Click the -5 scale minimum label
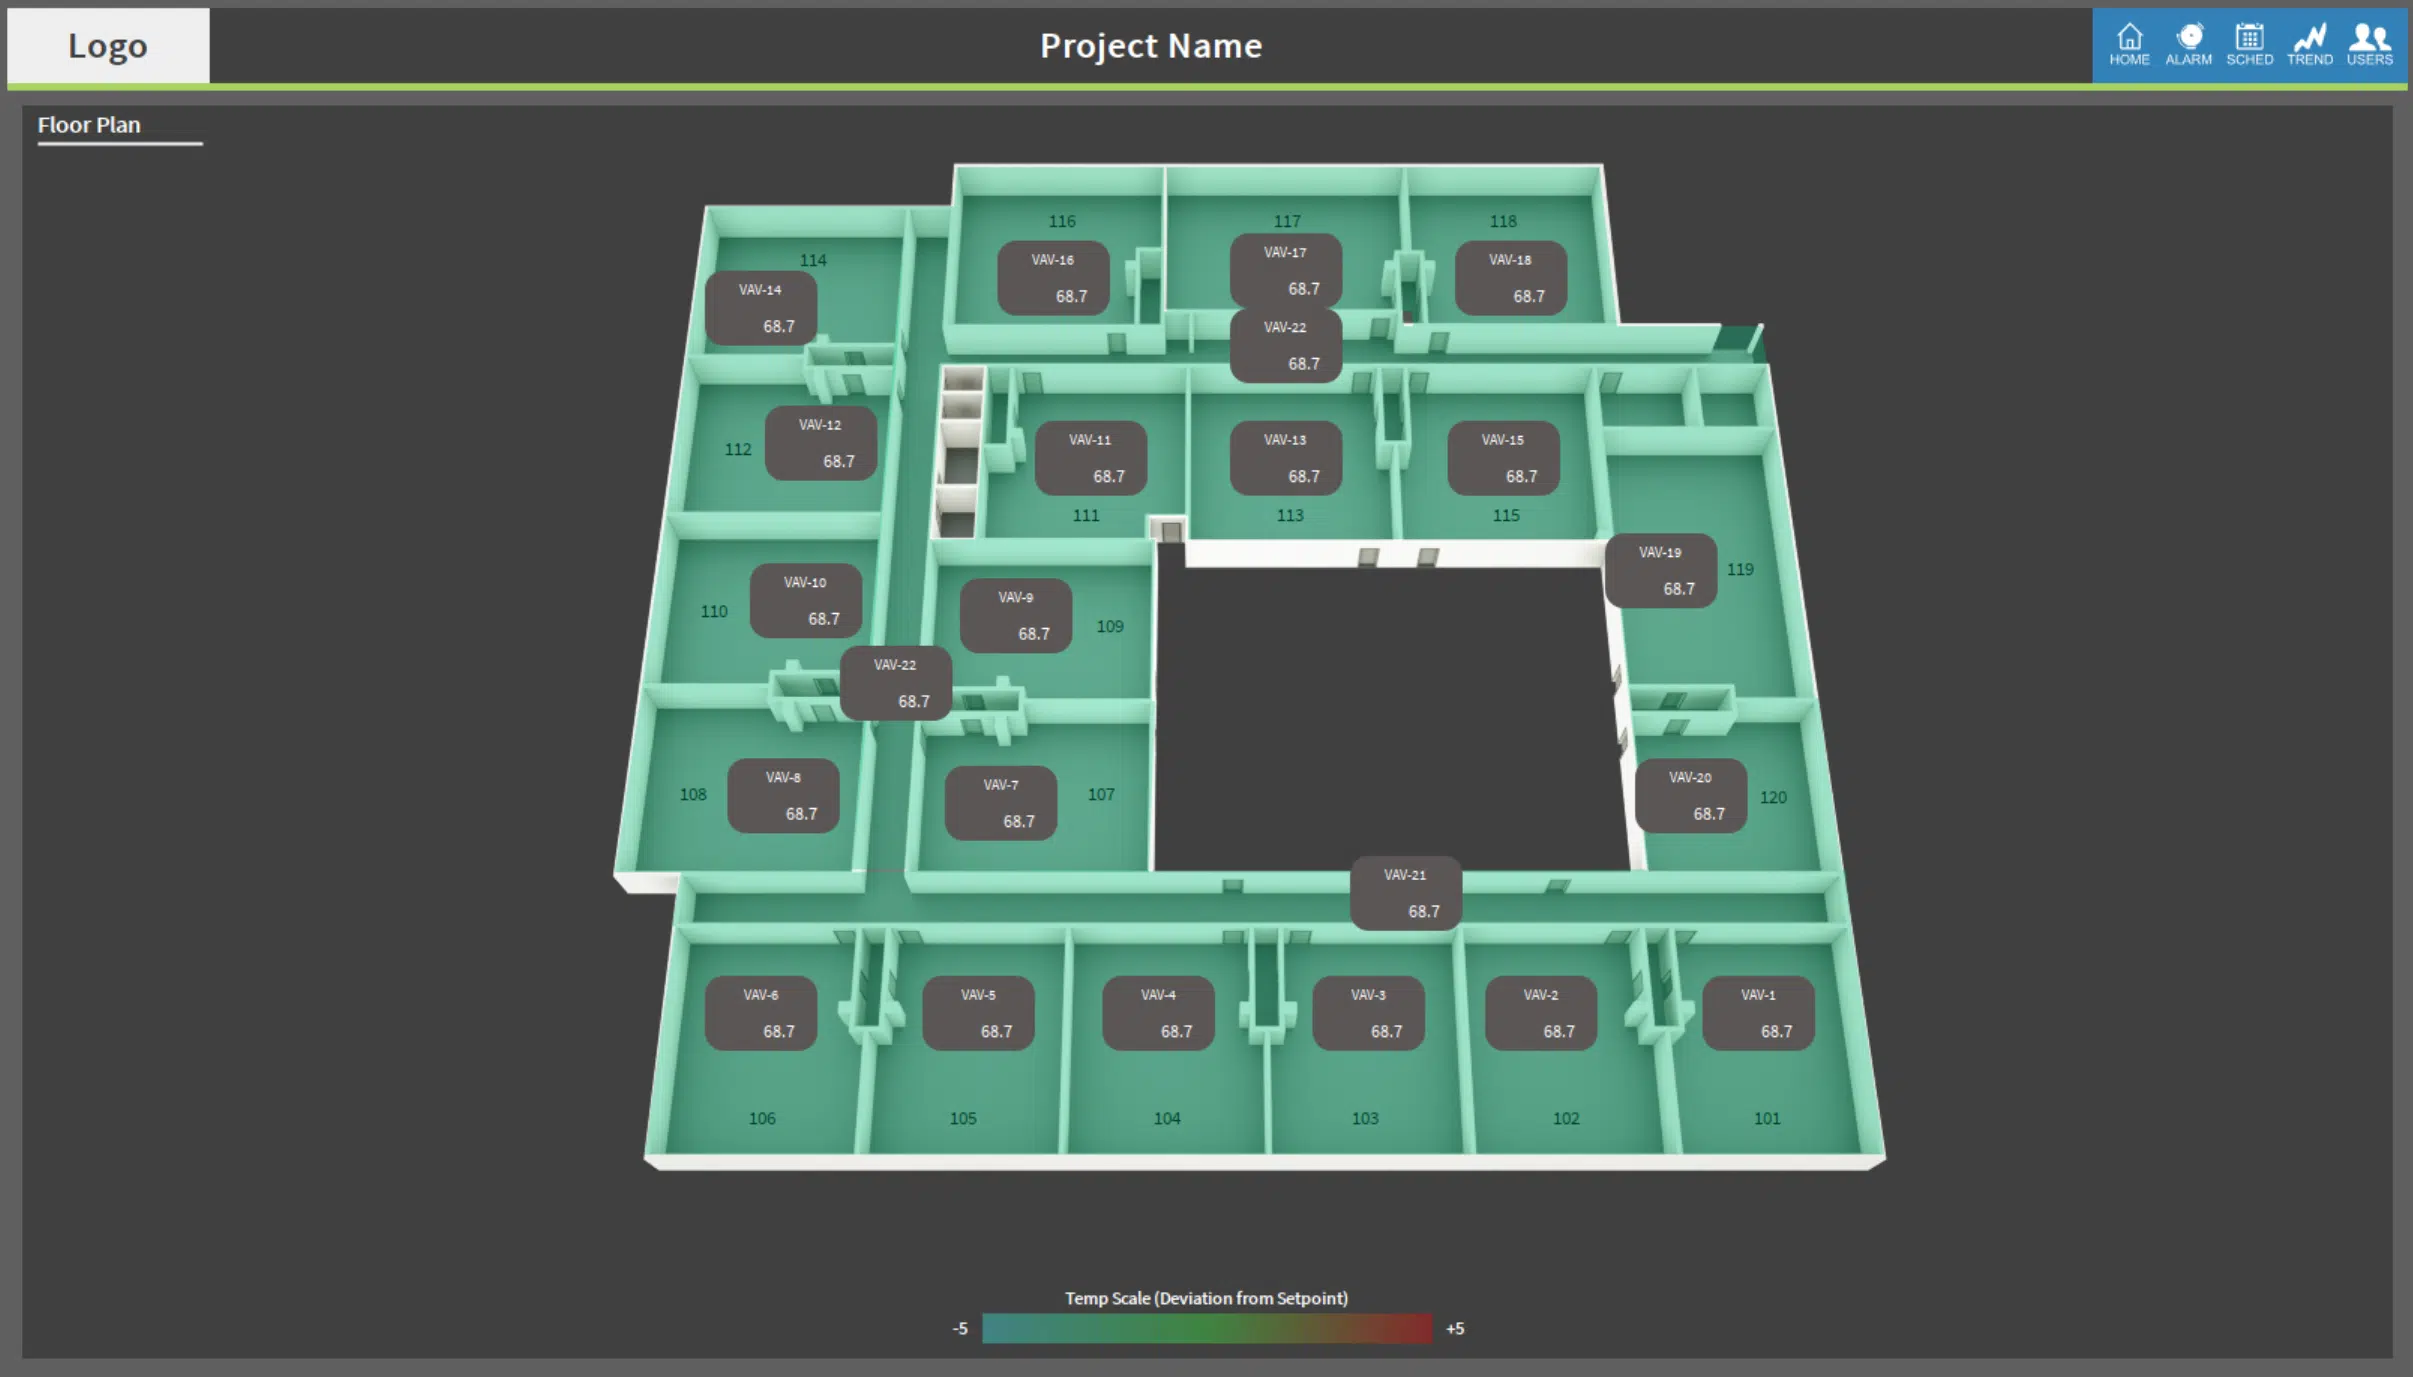 pyautogui.click(x=960, y=1328)
